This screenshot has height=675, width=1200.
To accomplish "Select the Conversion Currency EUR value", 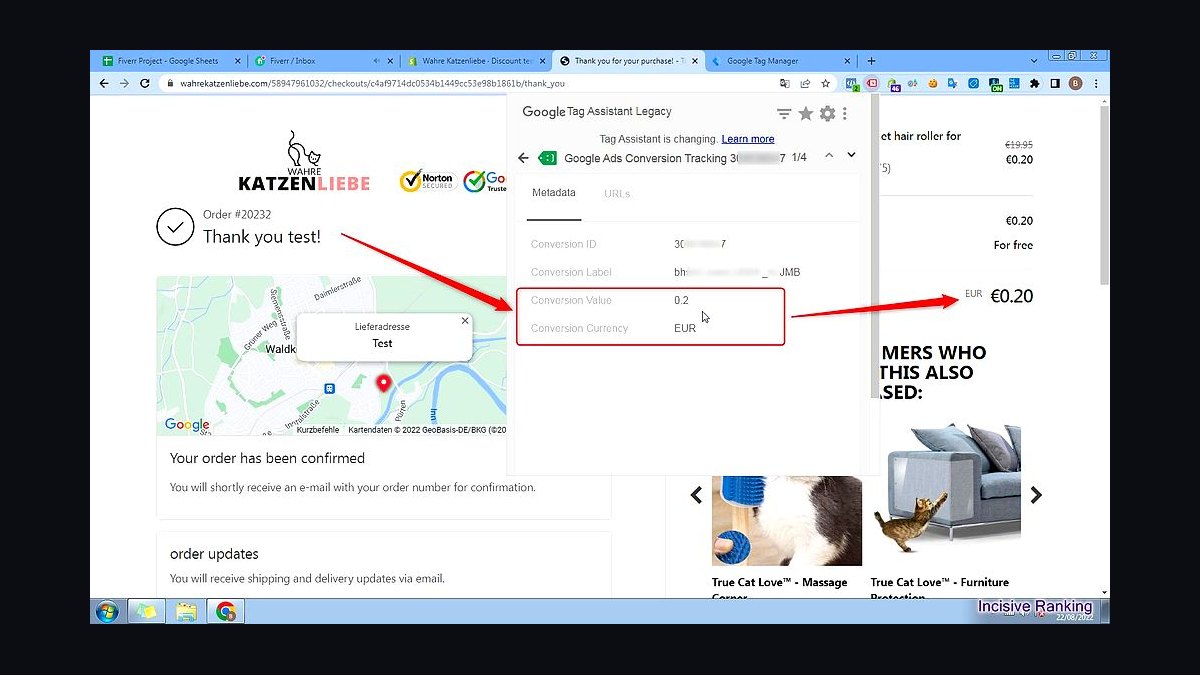I will [x=685, y=328].
